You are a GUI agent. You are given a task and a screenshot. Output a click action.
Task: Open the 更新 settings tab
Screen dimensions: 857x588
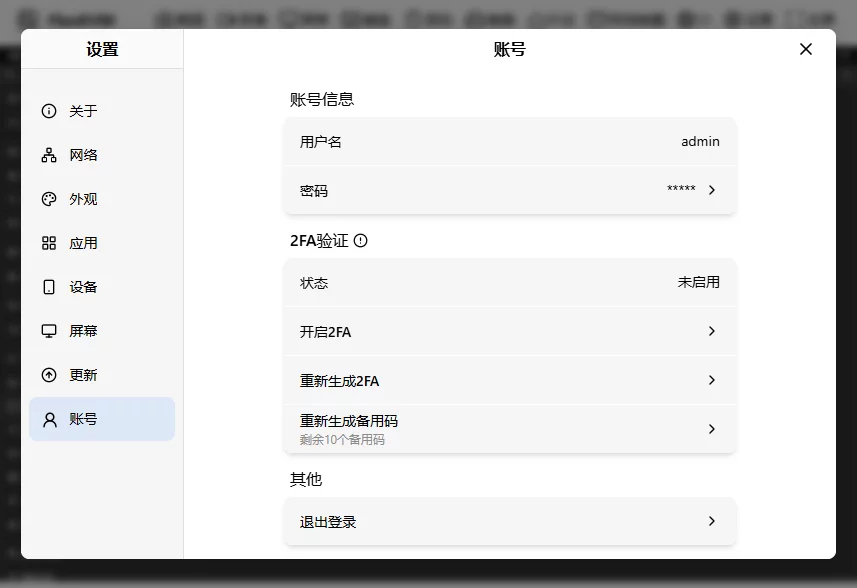102,375
